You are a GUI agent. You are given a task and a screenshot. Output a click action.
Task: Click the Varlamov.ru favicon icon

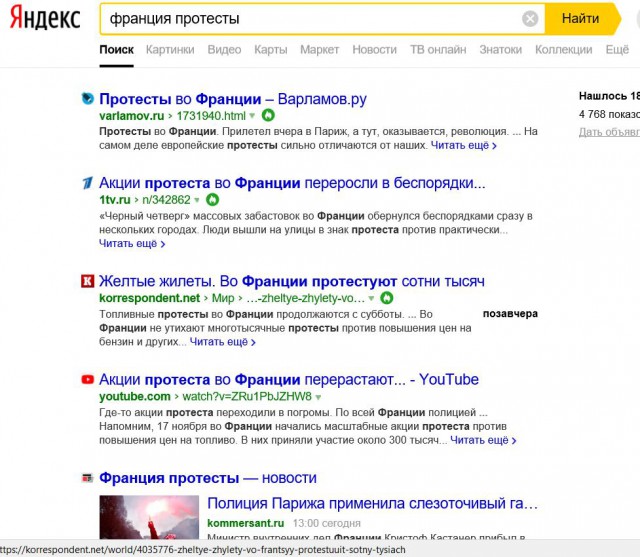(x=87, y=98)
